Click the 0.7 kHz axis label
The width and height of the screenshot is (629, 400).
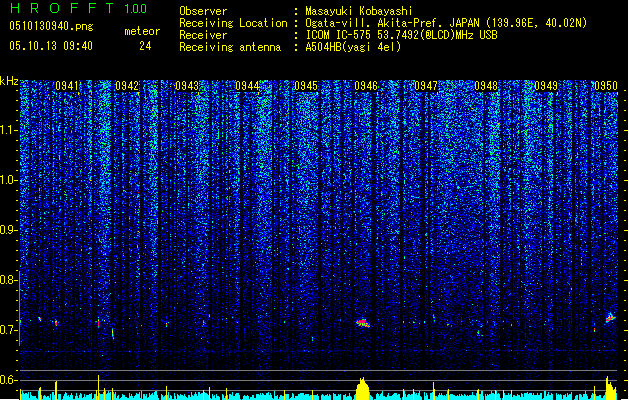(8, 330)
